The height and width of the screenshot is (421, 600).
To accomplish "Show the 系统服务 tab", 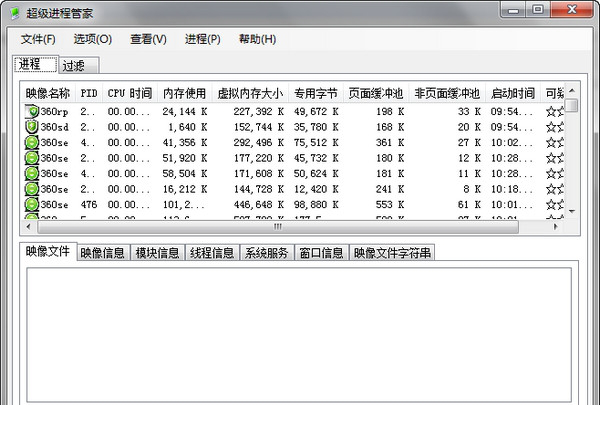I will coord(267,253).
